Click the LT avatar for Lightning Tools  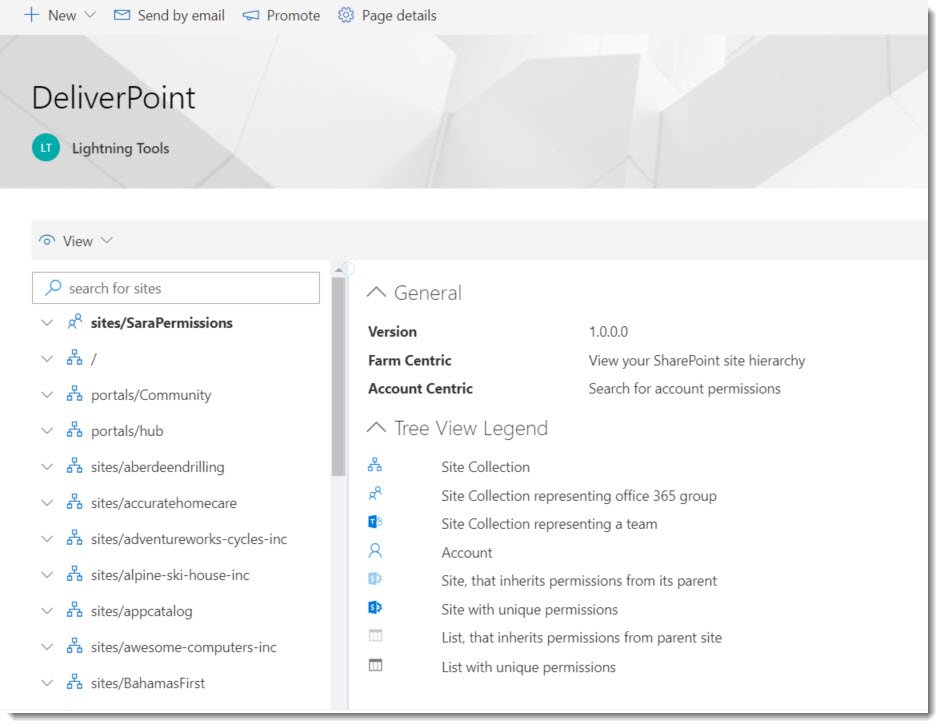[46, 148]
